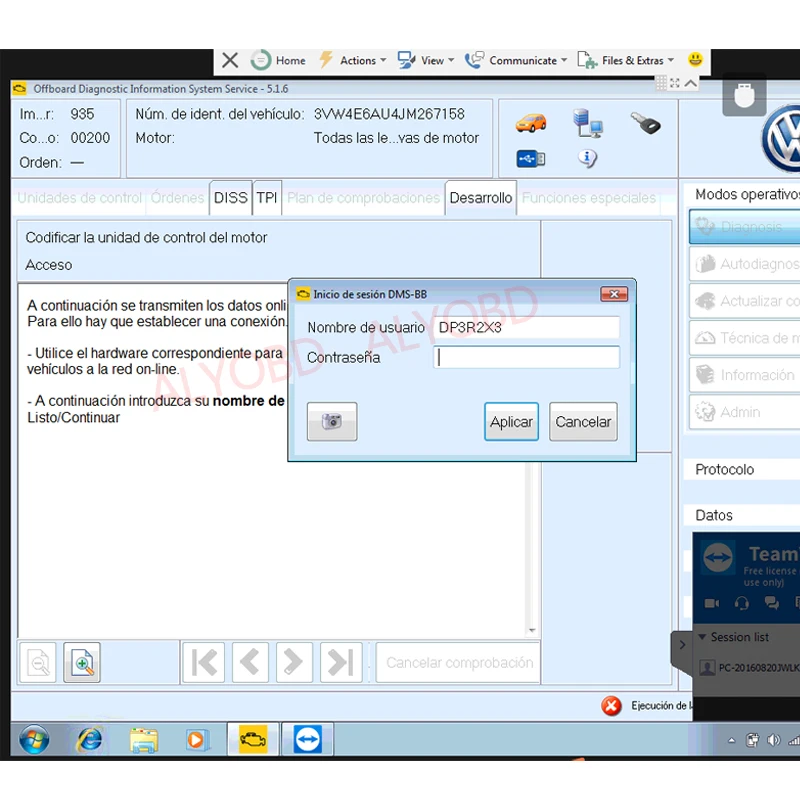The height and width of the screenshot is (800, 800).
Task: Click the camera screenshot button in dialog
Action: pos(332,421)
